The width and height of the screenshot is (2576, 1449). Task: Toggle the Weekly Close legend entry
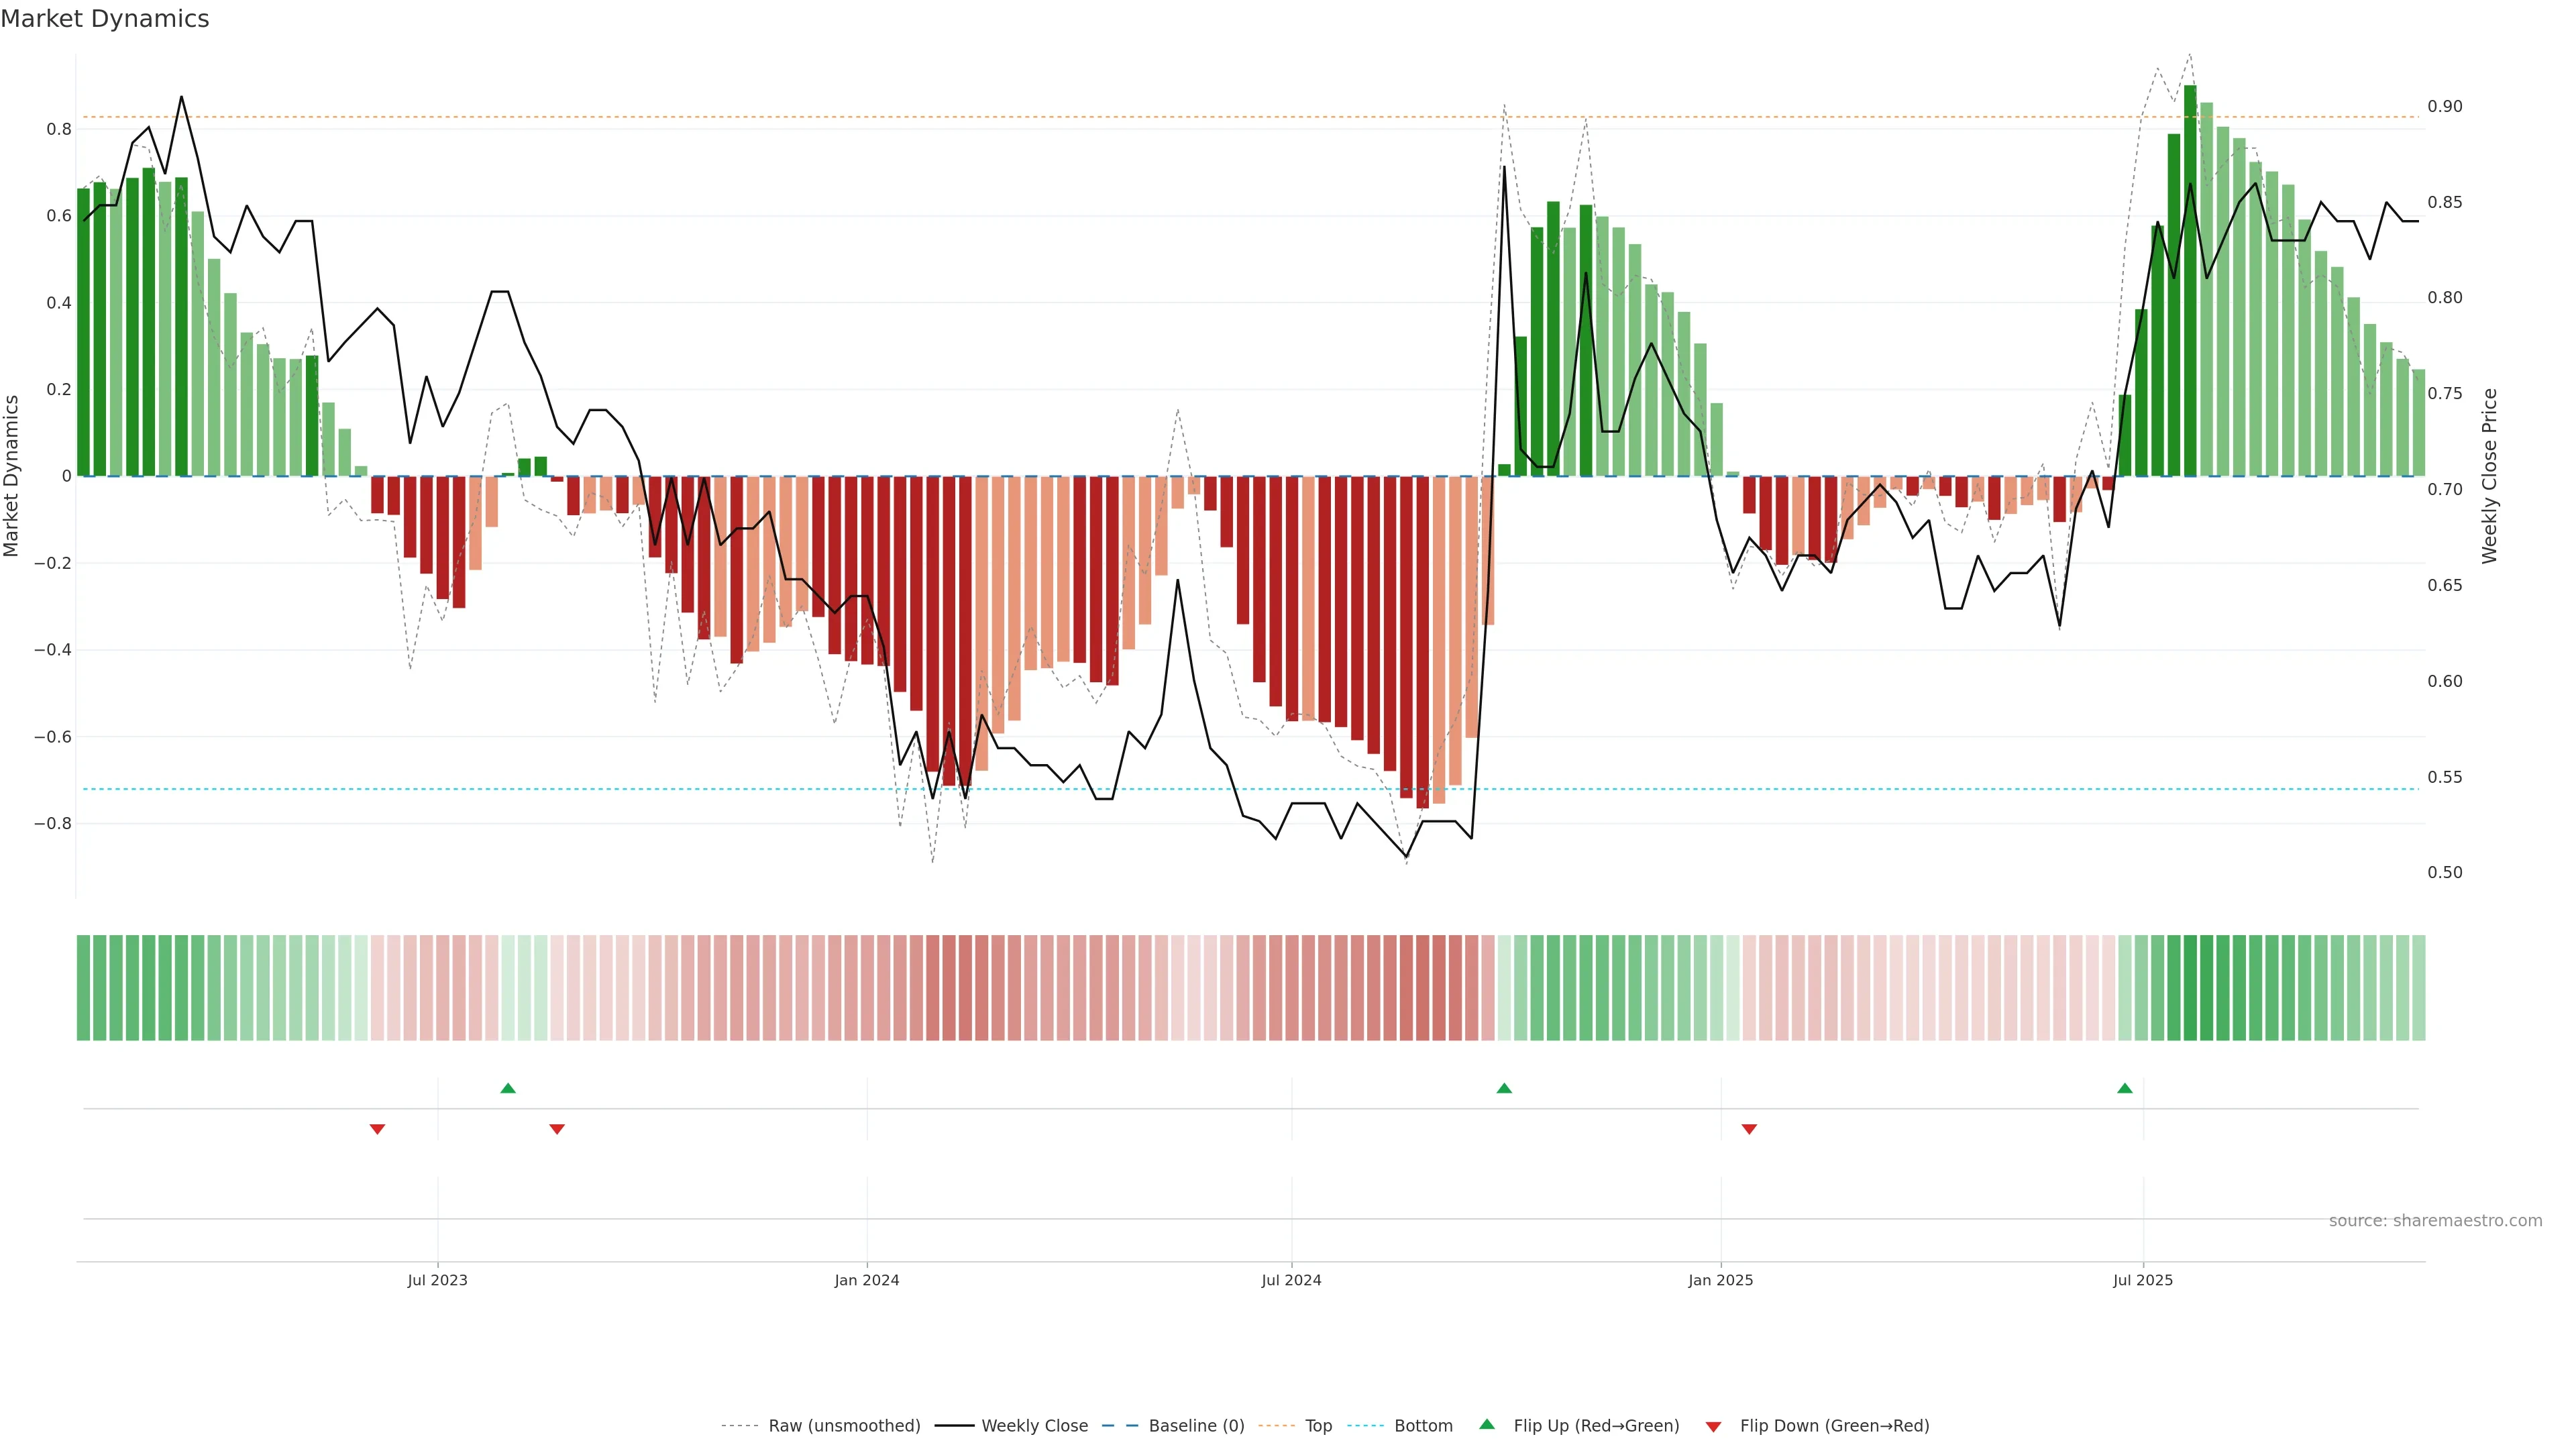[1034, 1426]
